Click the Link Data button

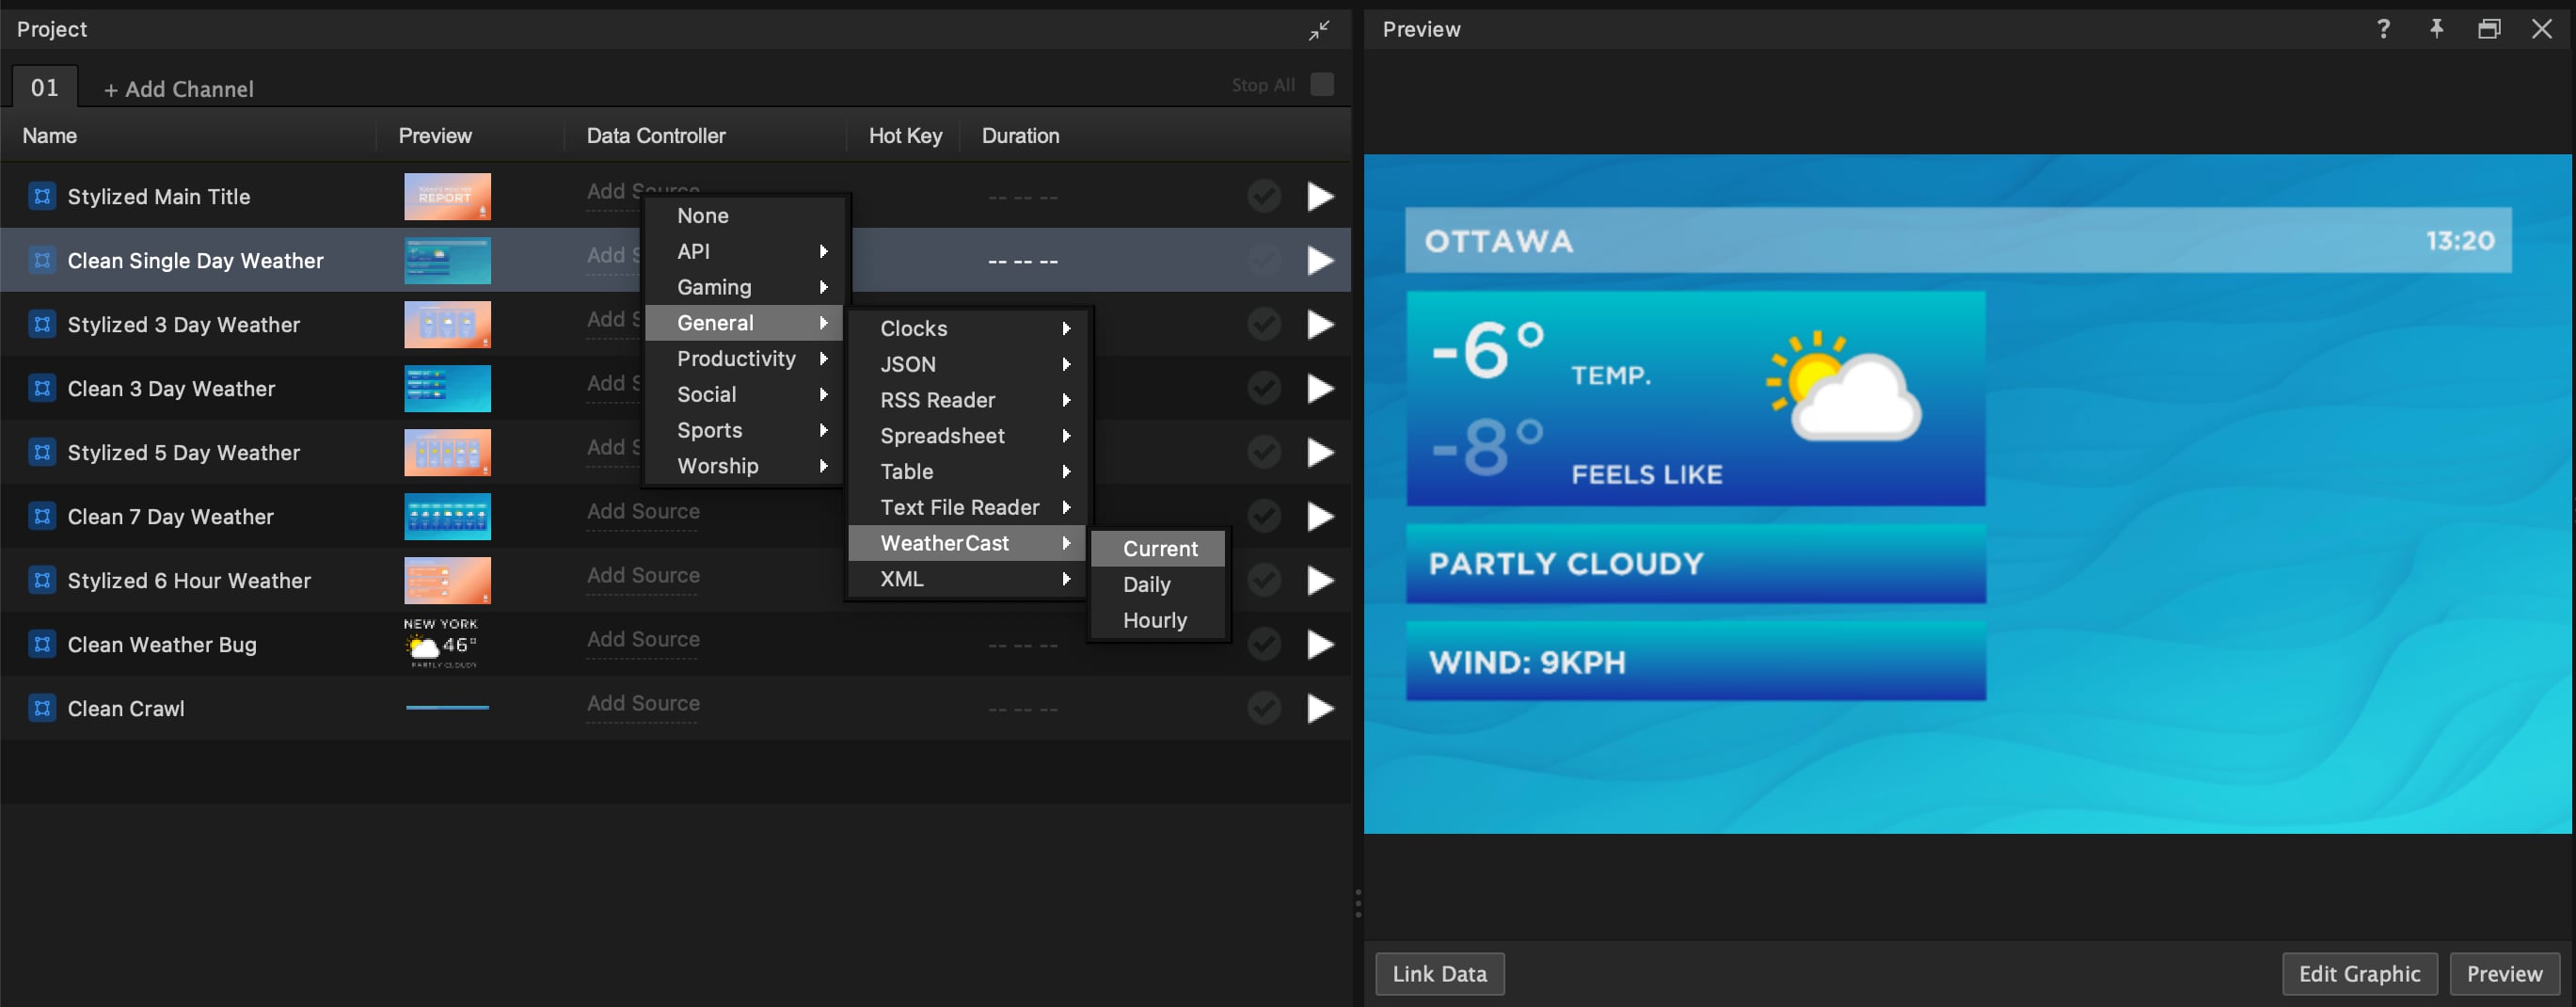click(1439, 974)
